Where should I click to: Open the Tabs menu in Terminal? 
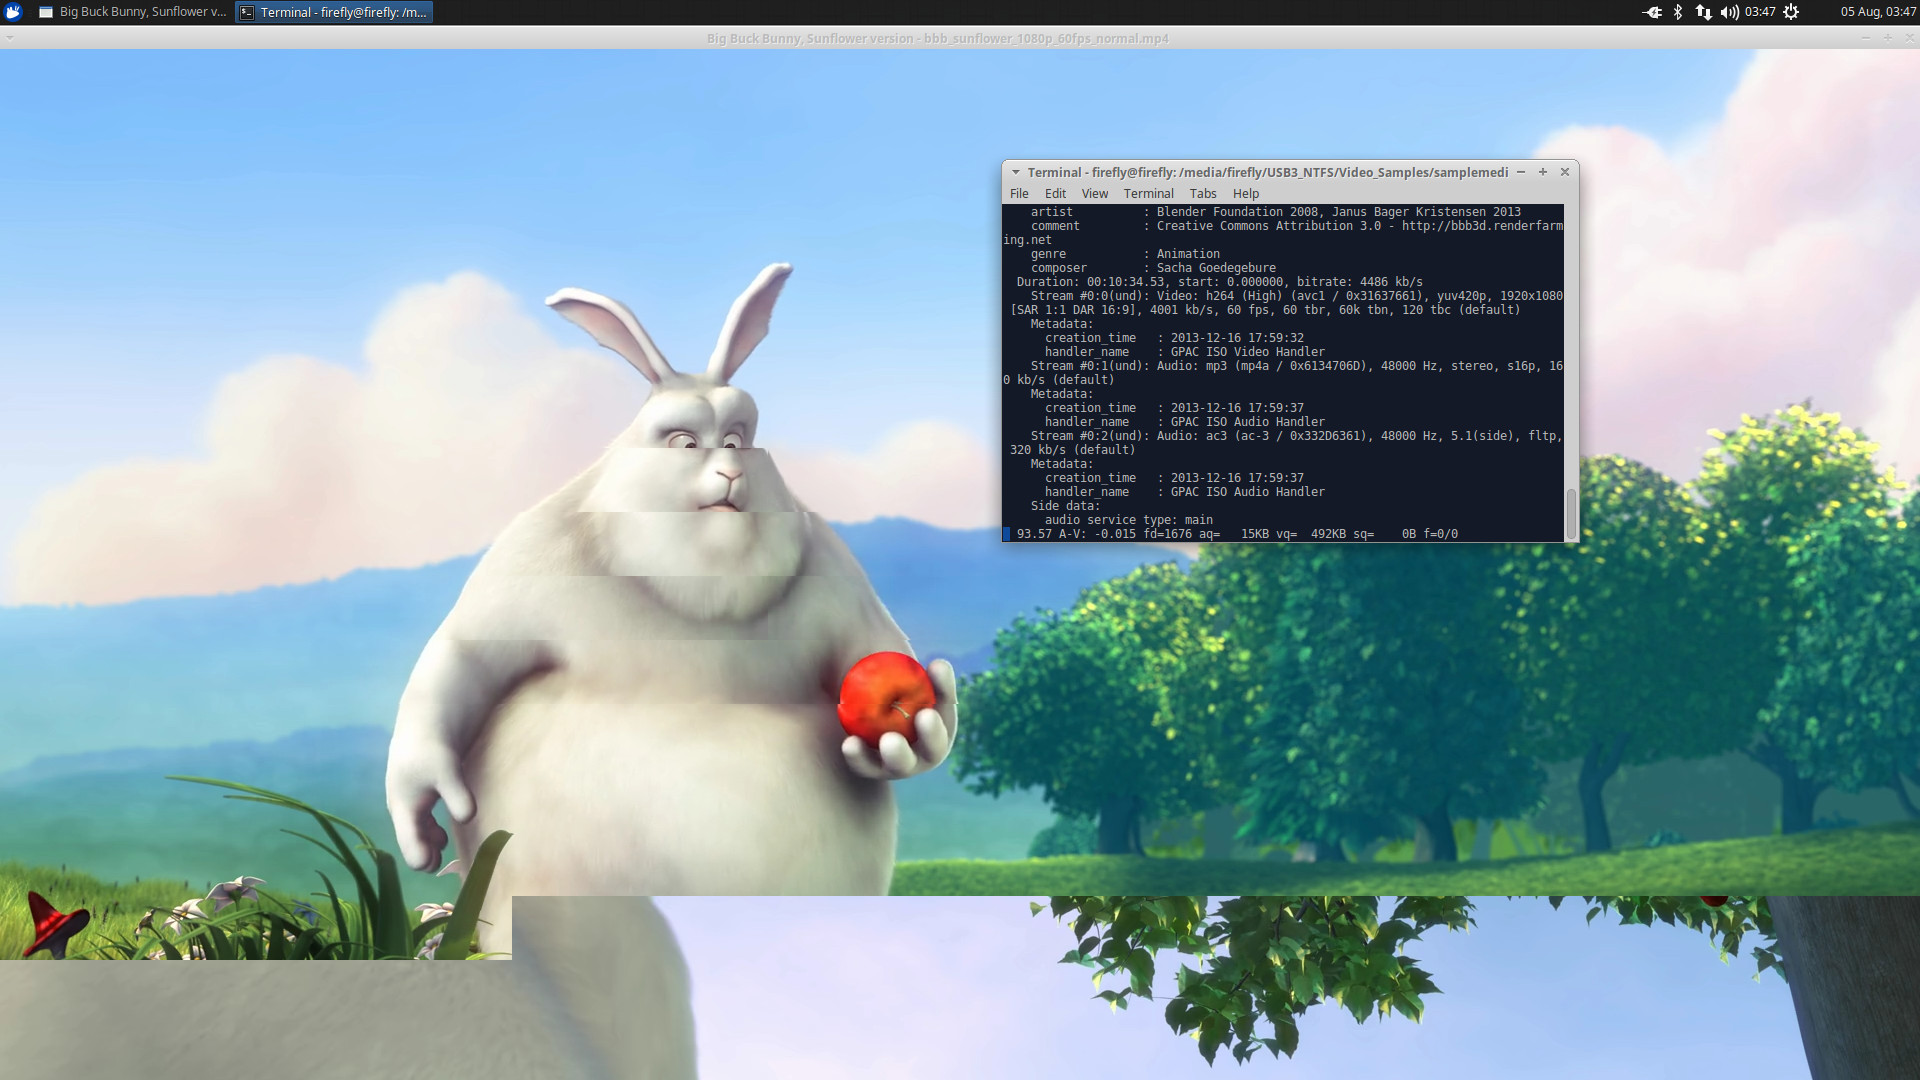click(x=1203, y=194)
